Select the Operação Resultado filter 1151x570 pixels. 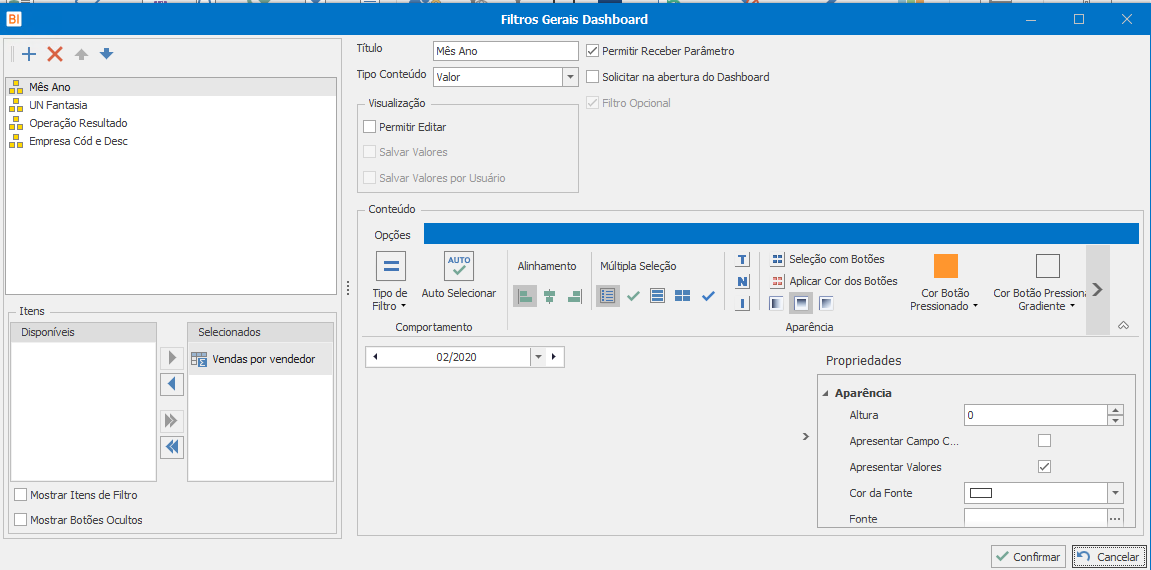coord(170,123)
